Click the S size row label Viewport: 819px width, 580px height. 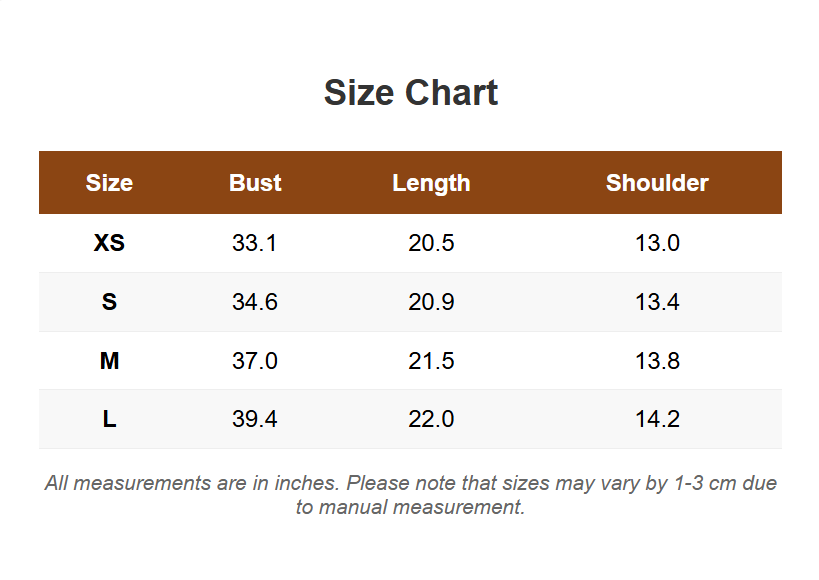pos(109,302)
